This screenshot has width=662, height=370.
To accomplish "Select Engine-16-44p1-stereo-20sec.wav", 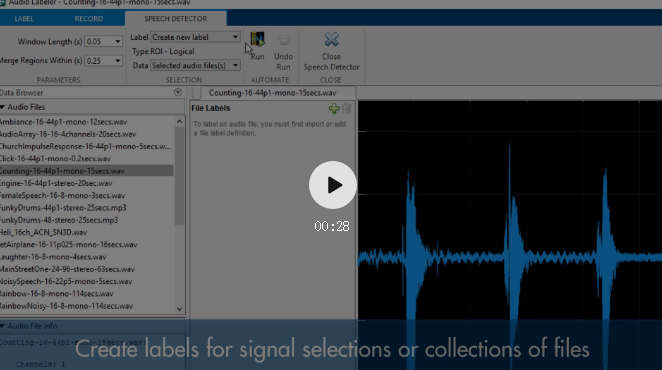I will coord(56,183).
